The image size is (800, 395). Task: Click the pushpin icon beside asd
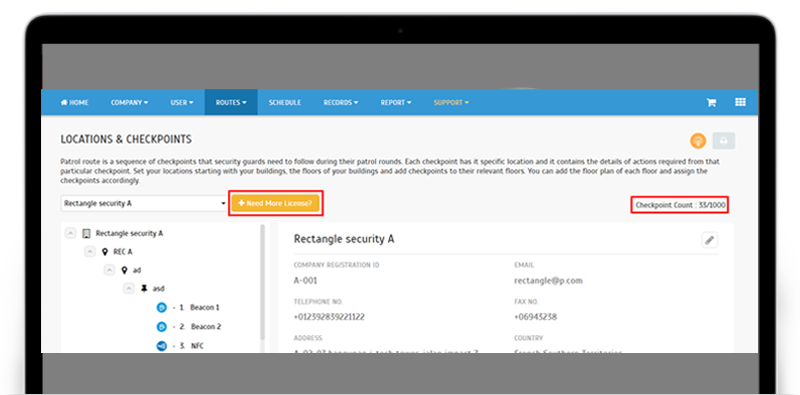144,288
